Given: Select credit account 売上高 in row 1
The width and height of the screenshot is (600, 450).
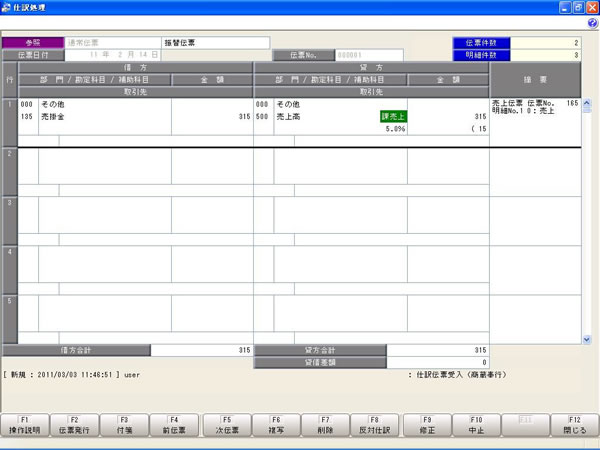Looking at the screenshot, I should pos(288,117).
